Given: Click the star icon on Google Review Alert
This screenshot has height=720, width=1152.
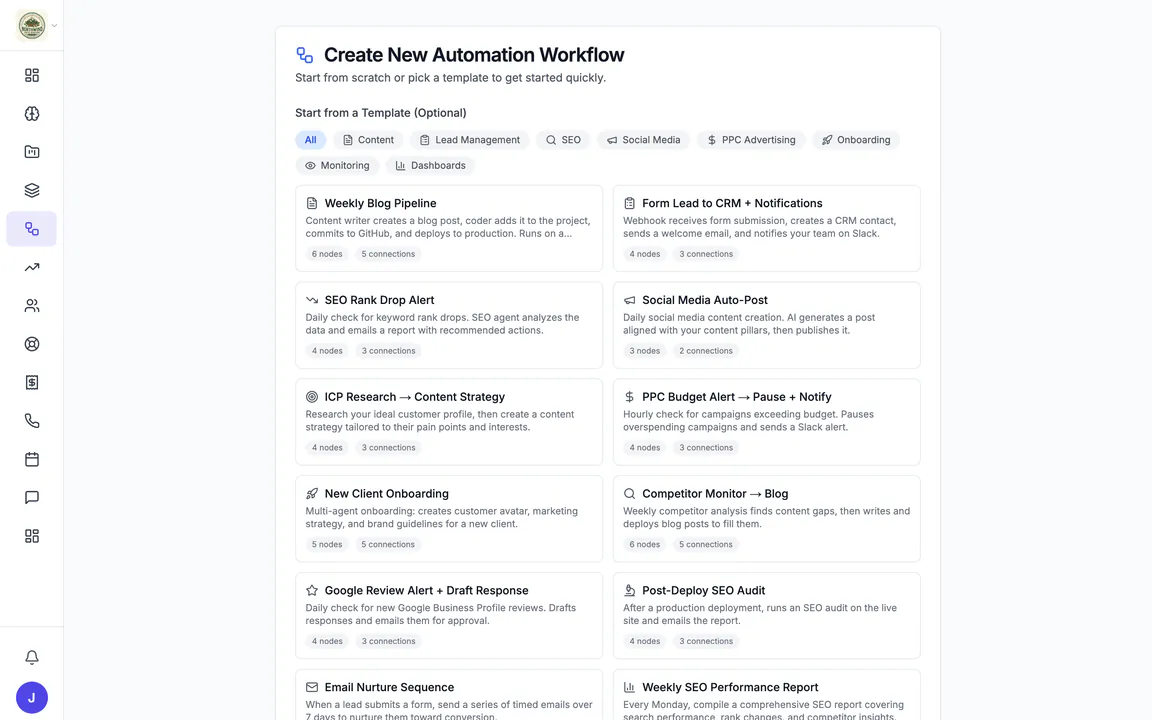Looking at the screenshot, I should click(x=312, y=590).
